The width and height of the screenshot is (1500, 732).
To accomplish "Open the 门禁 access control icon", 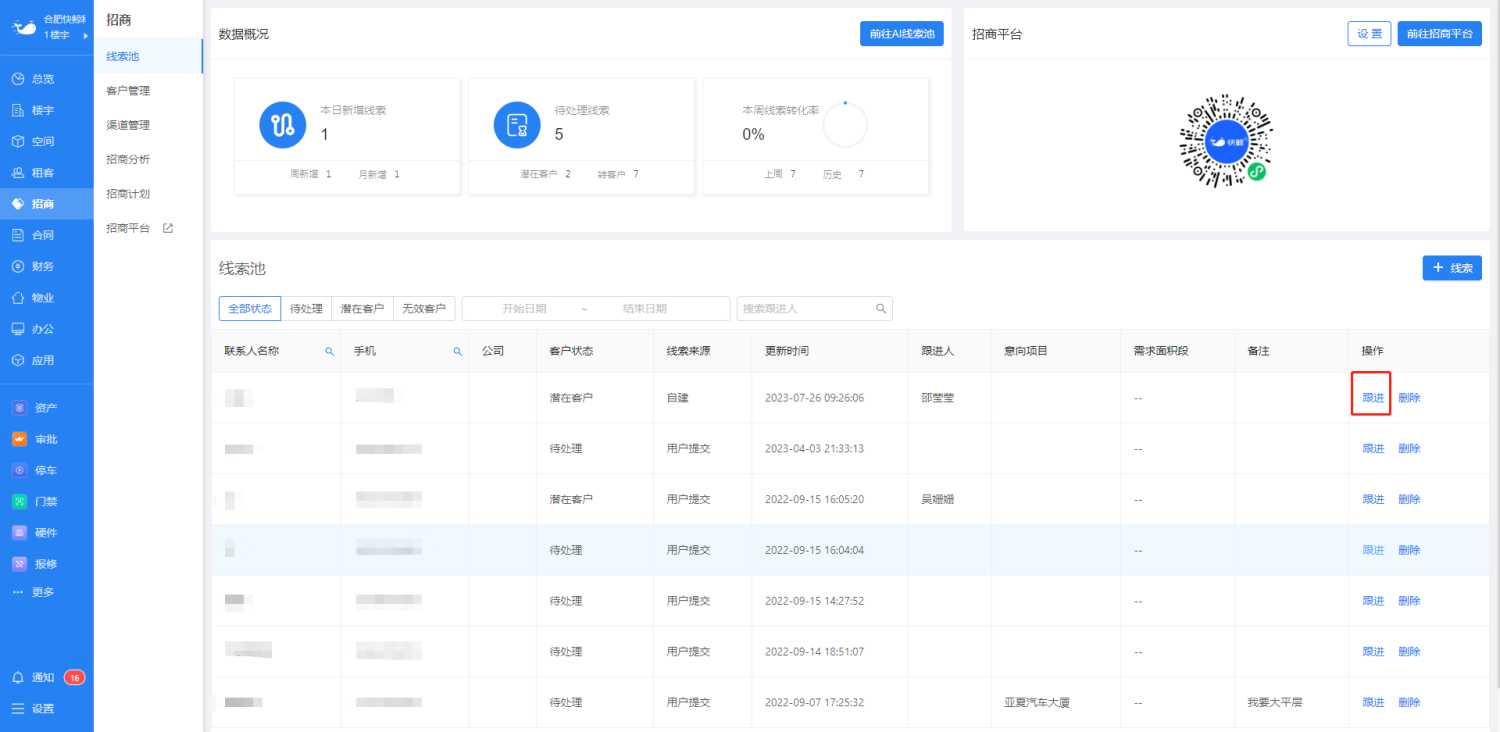I will tap(19, 501).
